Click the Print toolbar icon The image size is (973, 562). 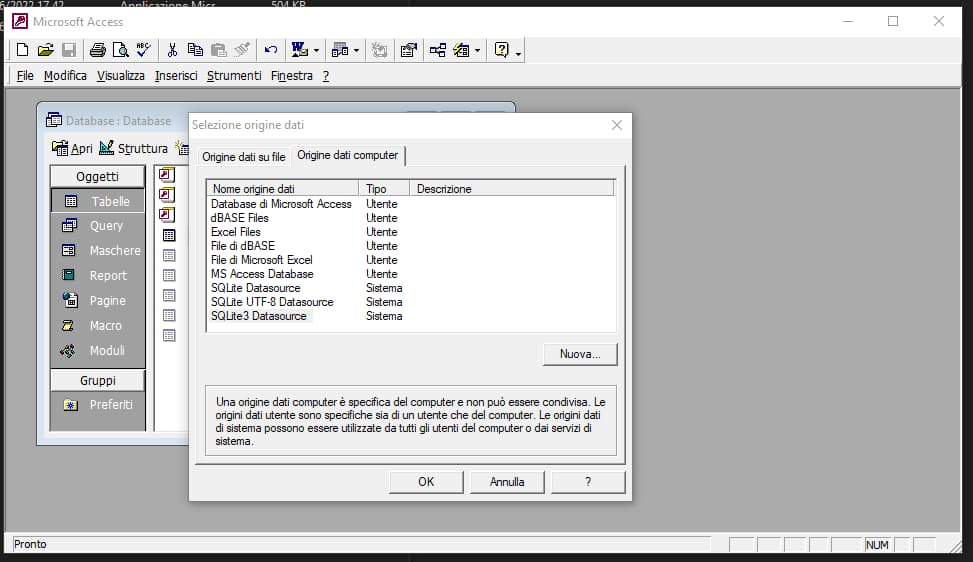[97, 50]
